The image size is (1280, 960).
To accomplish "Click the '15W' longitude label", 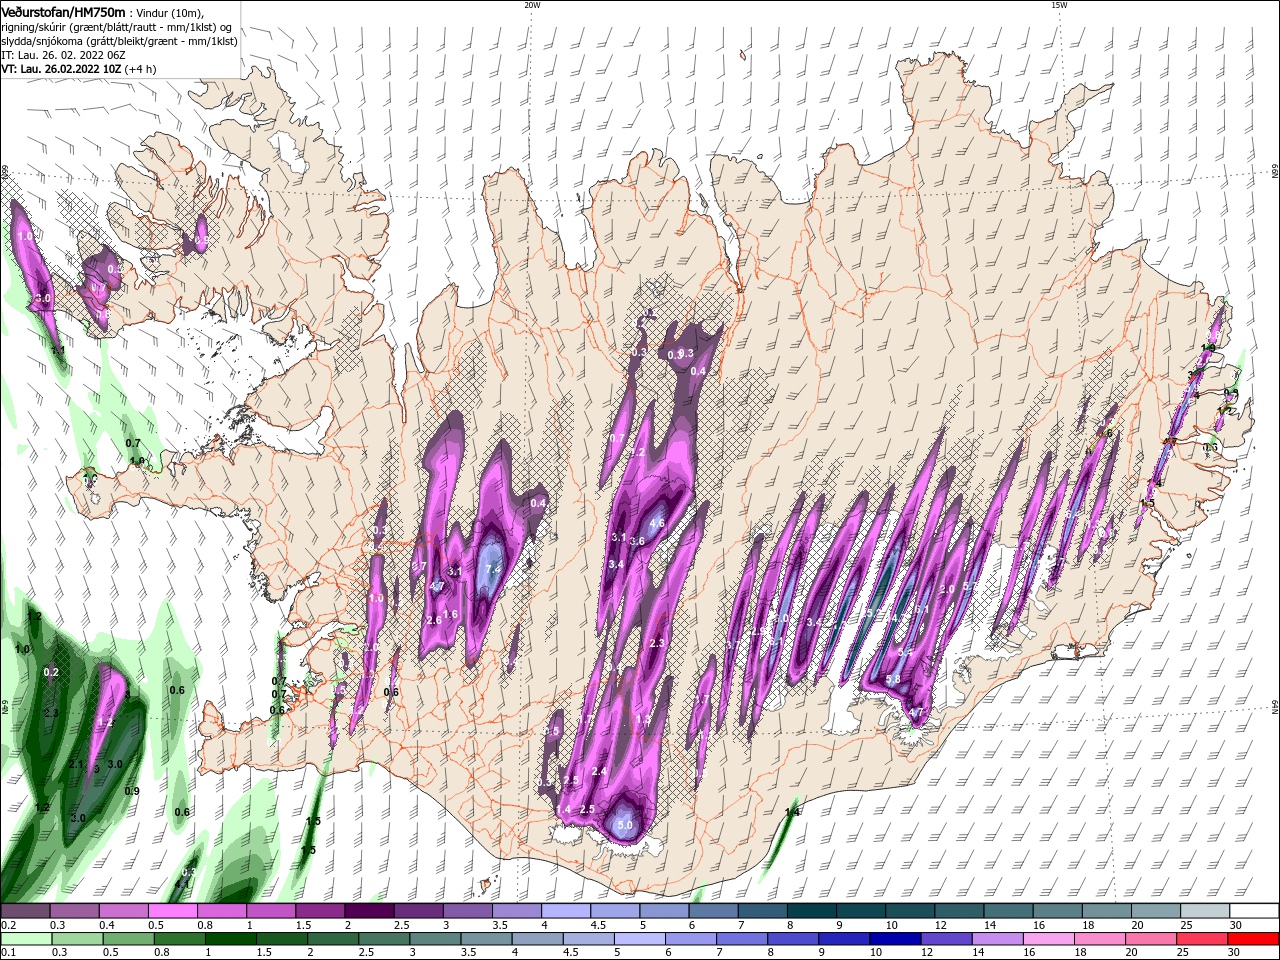I will pyautogui.click(x=1059, y=5).
